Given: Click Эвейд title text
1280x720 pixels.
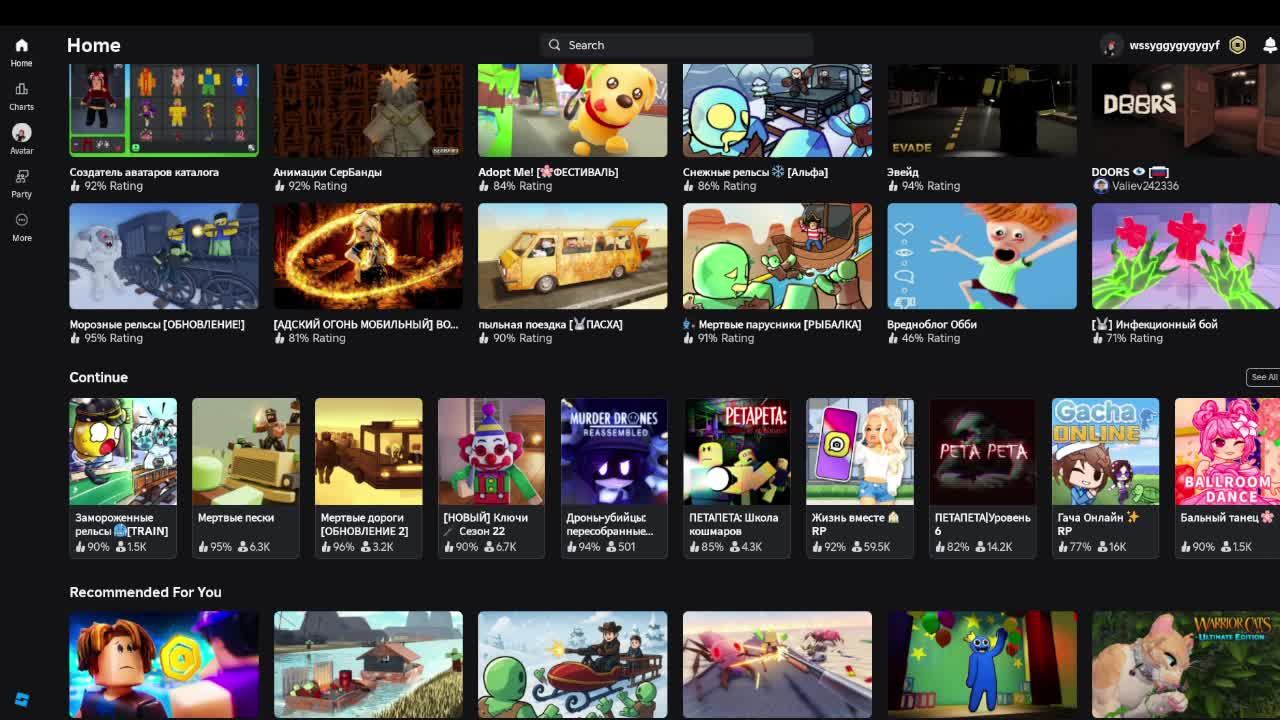Looking at the screenshot, I should tap(903, 172).
